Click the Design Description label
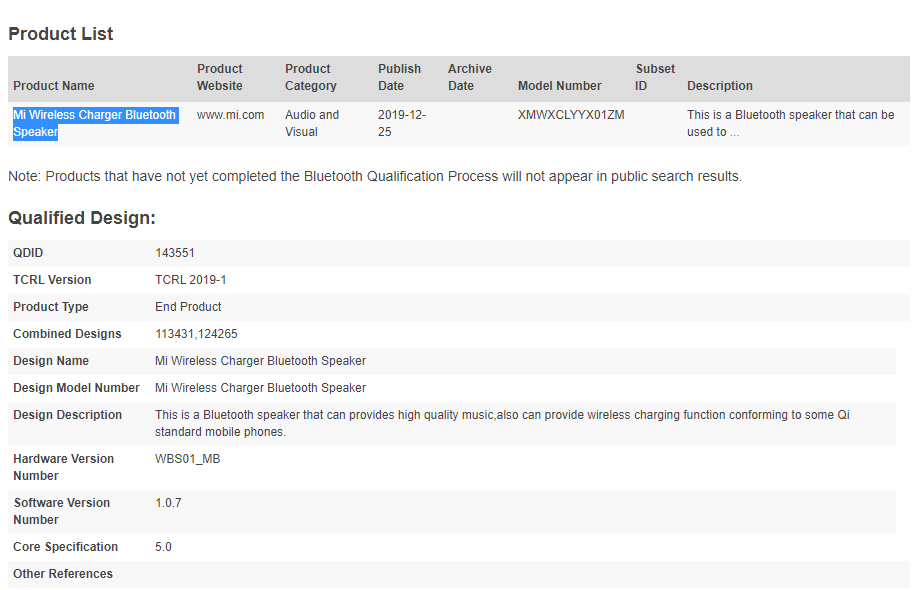 click(68, 415)
